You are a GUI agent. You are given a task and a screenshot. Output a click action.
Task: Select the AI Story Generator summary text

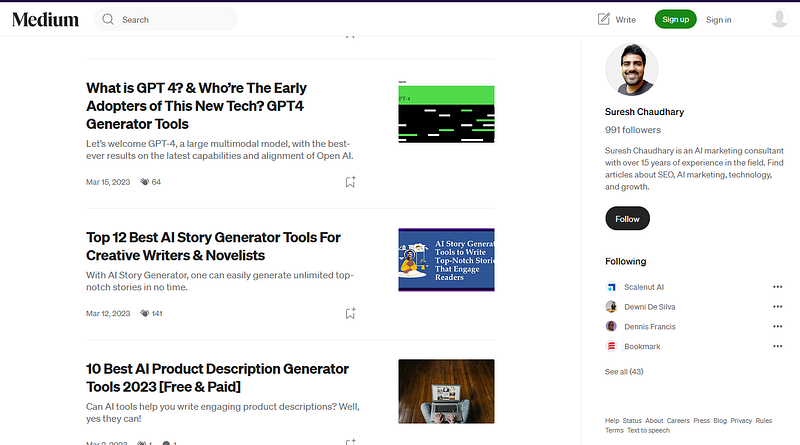click(x=219, y=281)
